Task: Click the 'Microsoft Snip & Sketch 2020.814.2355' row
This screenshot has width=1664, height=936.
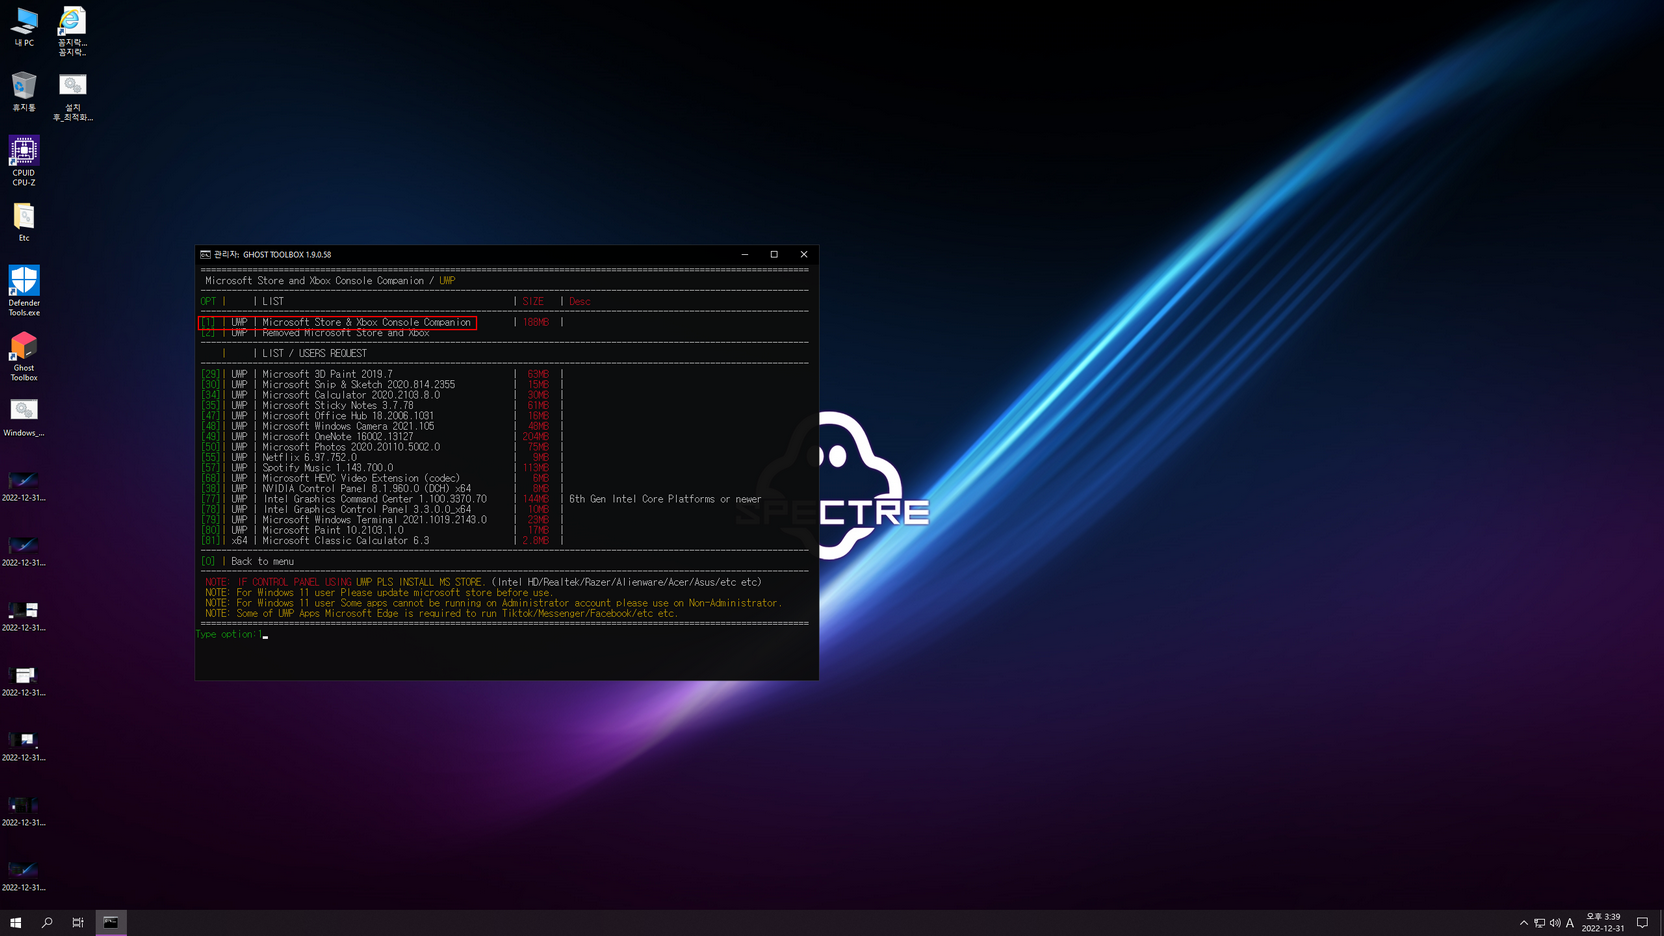Action: (x=383, y=385)
